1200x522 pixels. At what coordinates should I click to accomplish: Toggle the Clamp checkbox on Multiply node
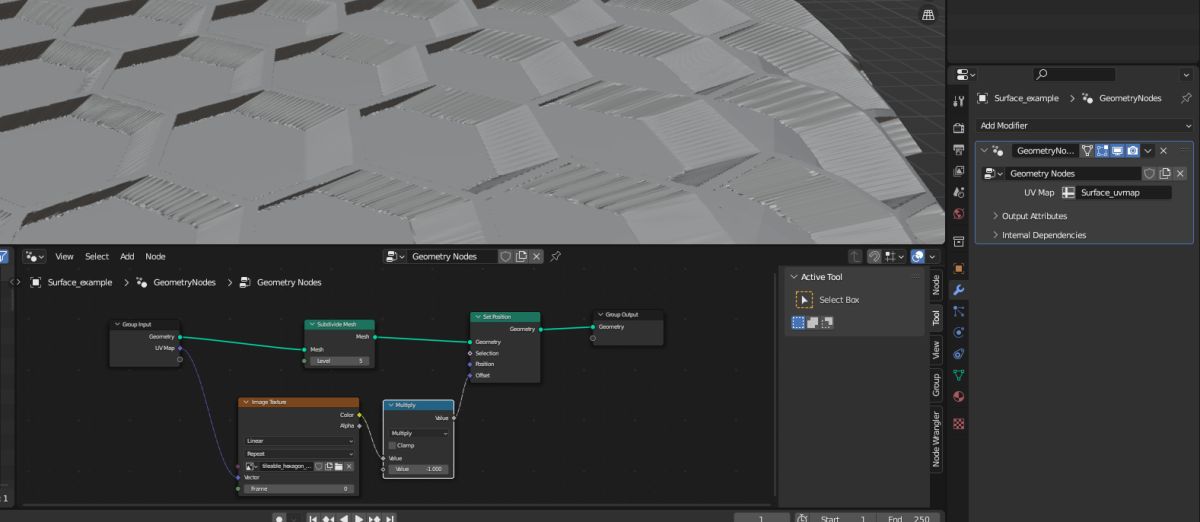[x=392, y=445]
